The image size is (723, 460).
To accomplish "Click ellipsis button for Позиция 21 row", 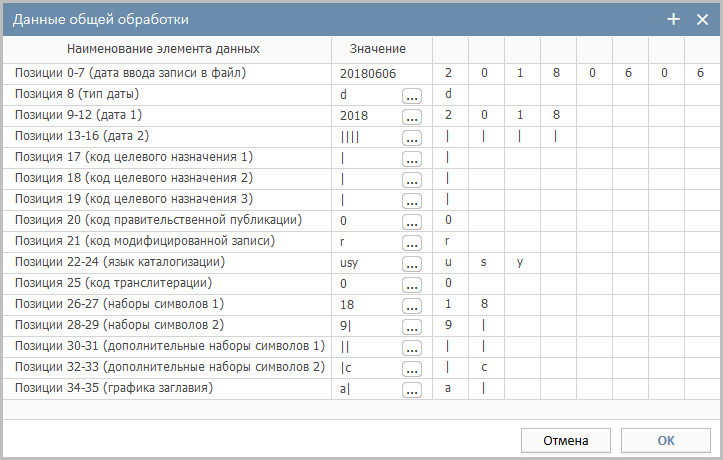I will 413,242.
